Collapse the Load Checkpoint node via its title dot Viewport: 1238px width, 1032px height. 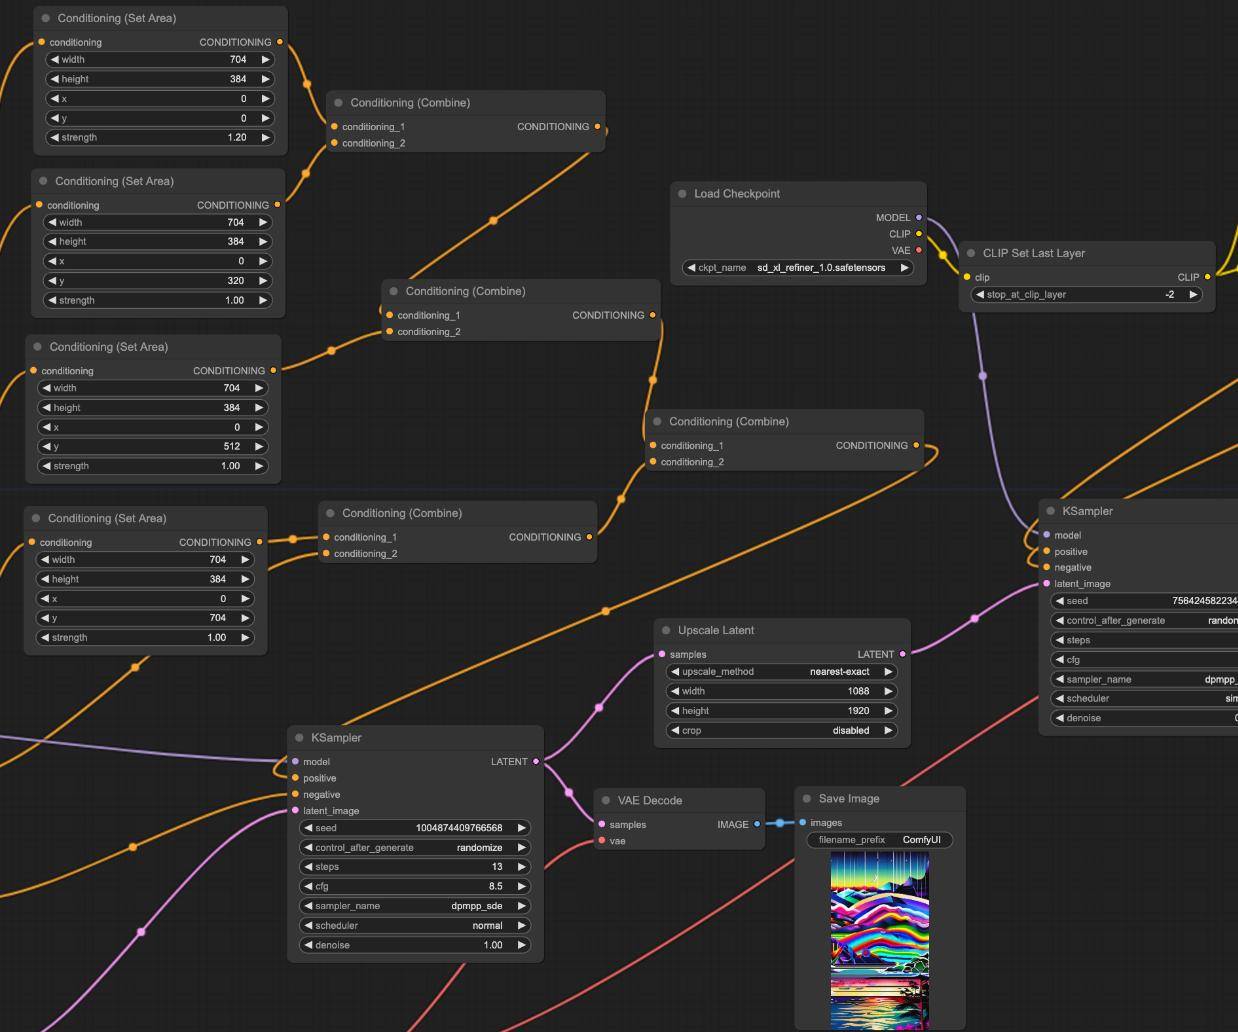682,194
